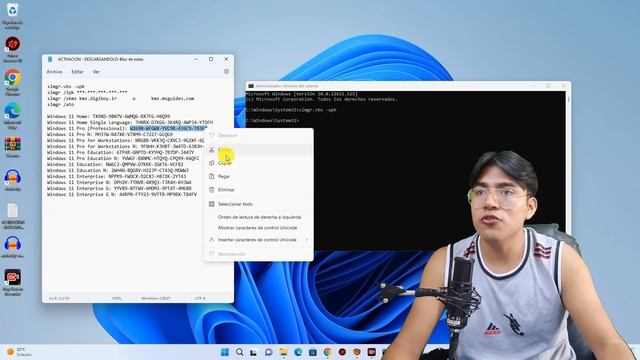Viewport: 640px width, 360px height.
Task: Open File Explorer from the taskbar
Action: coord(283,352)
